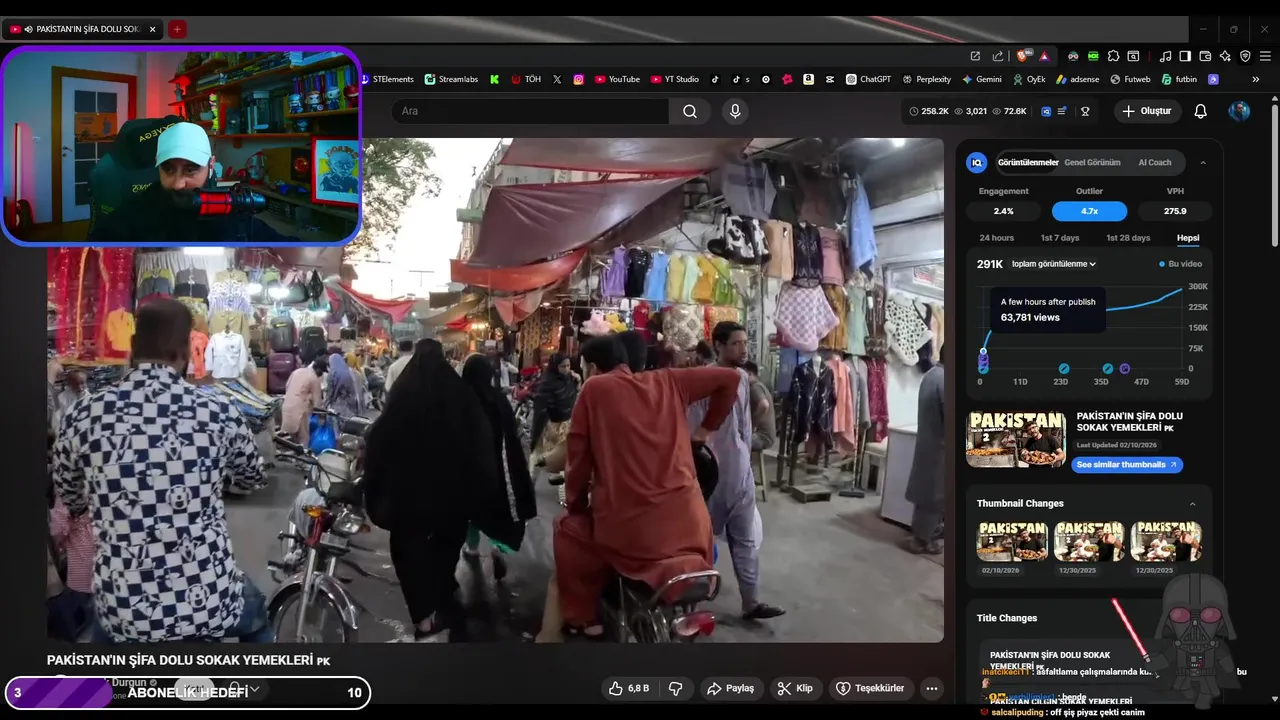Viewport: 1280px width, 720px height.
Task: Select the Outlier 4.7x metric
Action: [1089, 211]
